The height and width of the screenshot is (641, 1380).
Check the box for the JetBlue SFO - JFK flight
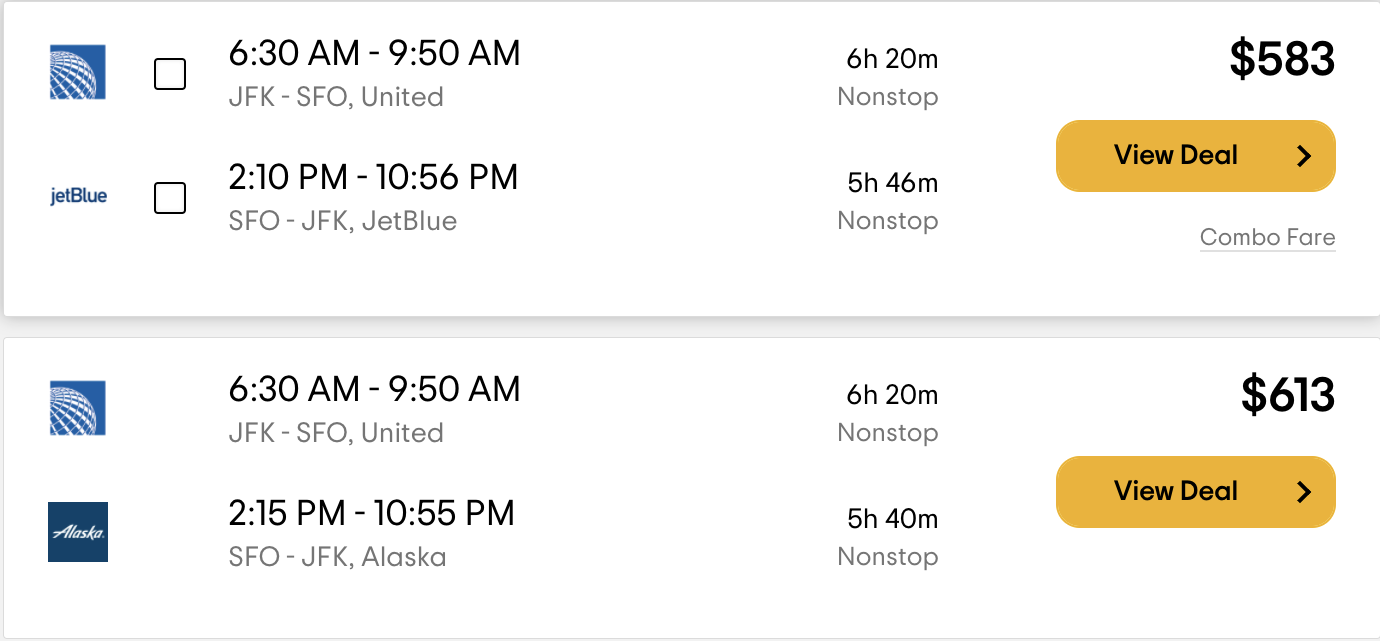170,198
